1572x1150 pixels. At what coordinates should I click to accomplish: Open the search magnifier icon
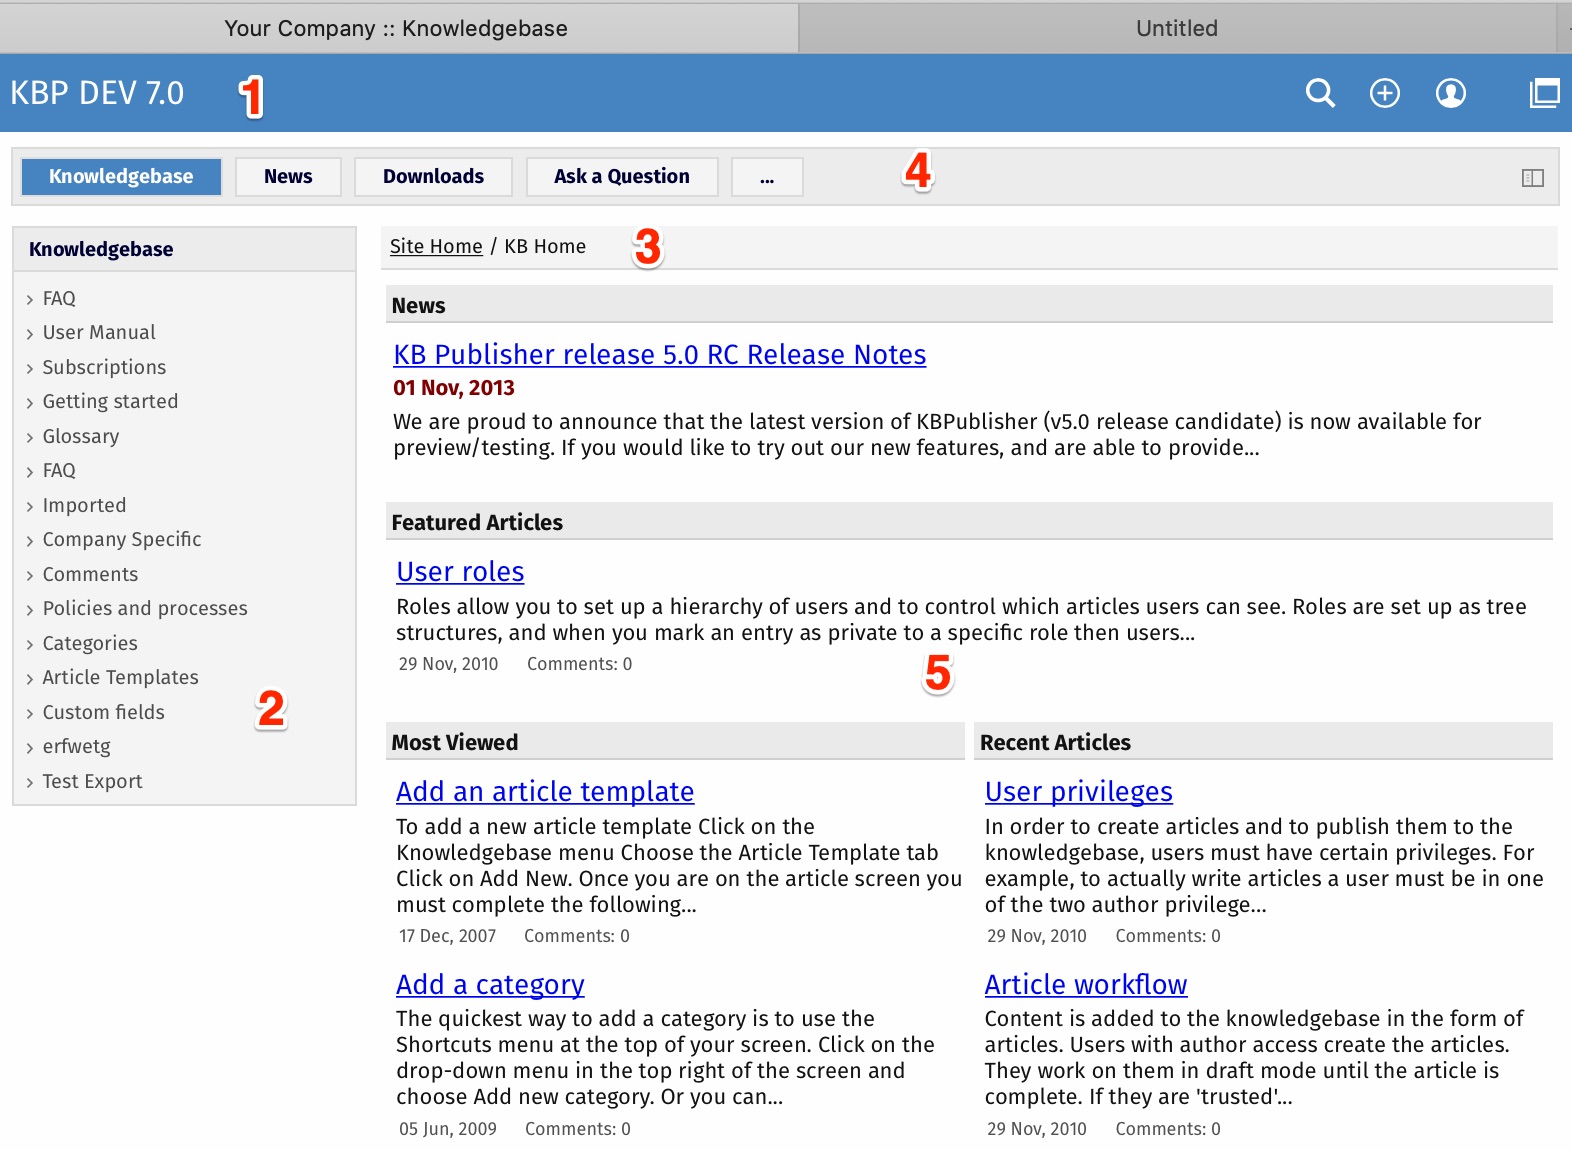[1320, 93]
